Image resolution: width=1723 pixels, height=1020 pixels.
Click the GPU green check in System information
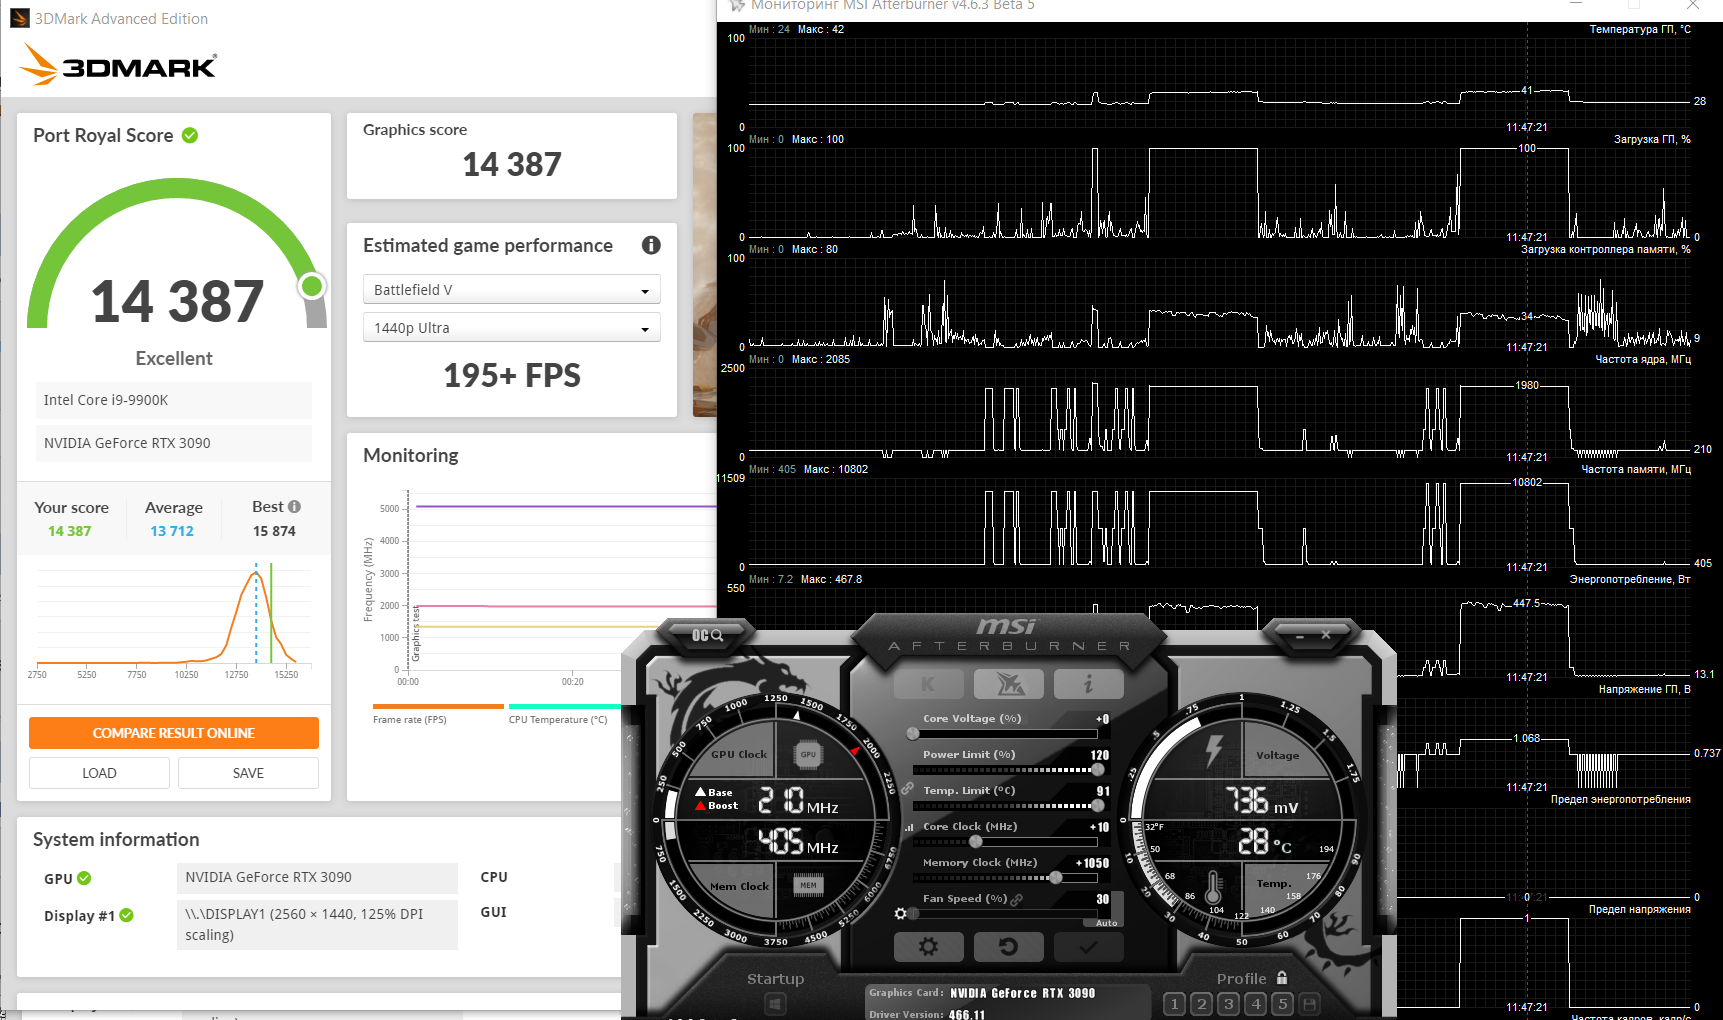[84, 878]
